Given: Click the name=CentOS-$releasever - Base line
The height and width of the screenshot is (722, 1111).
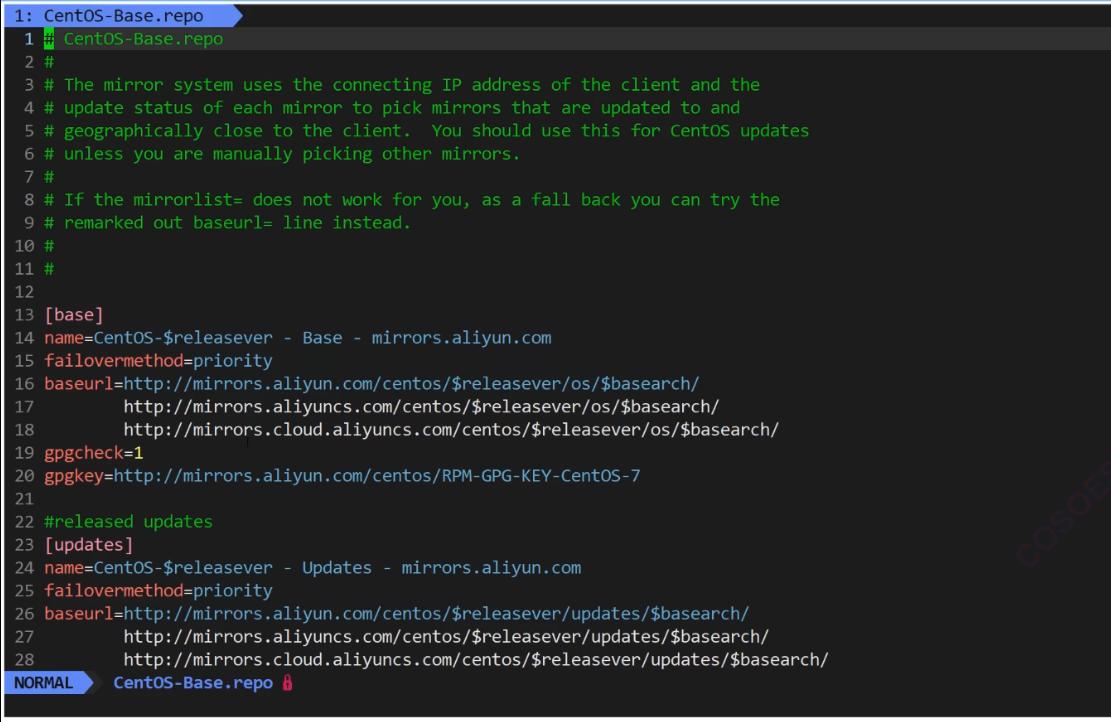Looking at the screenshot, I should click(298, 338).
